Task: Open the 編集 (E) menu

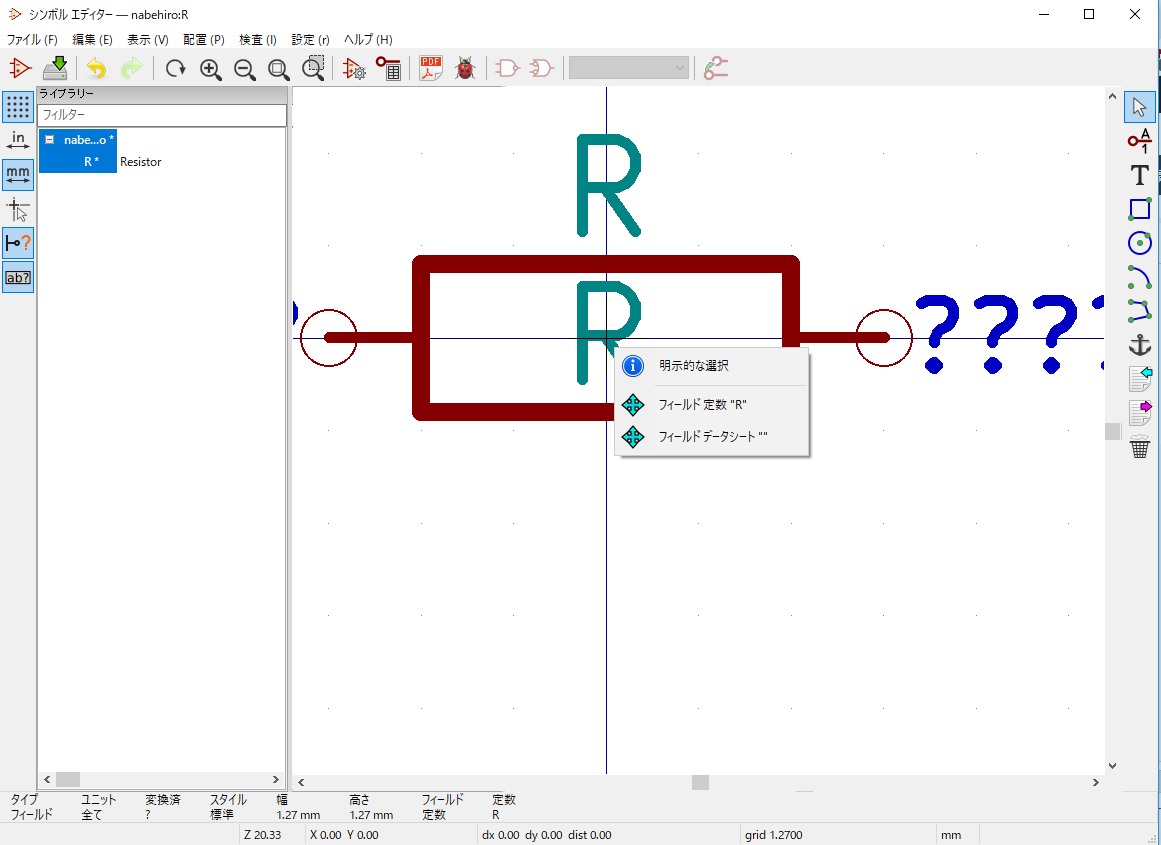Action: 92,39
